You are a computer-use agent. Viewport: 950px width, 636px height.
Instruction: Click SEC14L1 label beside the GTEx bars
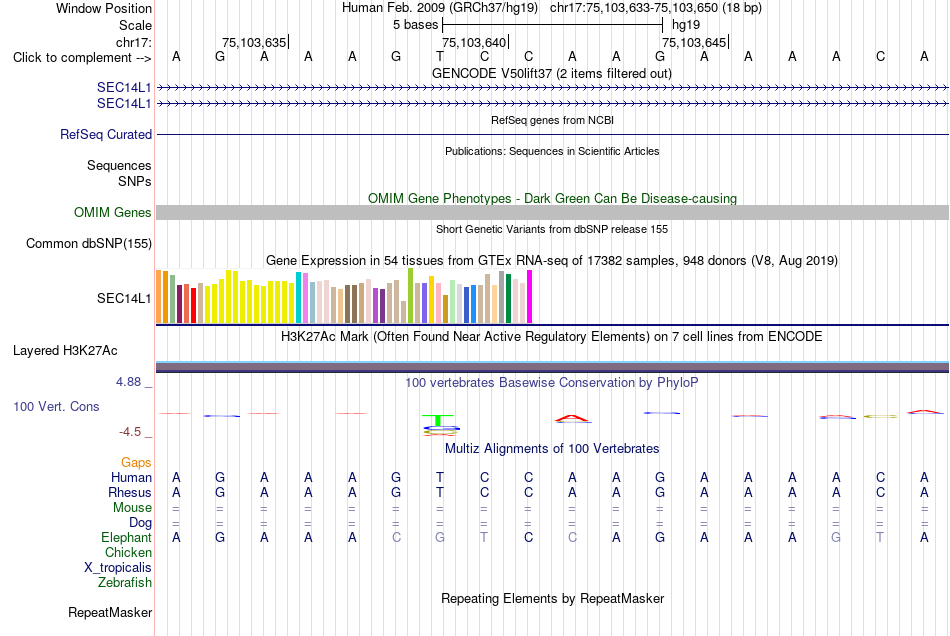pyautogui.click(x=124, y=298)
